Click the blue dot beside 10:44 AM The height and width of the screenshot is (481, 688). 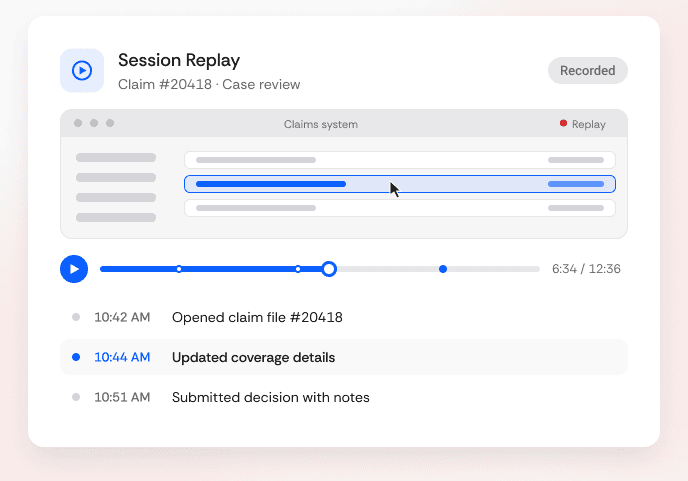[x=76, y=357]
